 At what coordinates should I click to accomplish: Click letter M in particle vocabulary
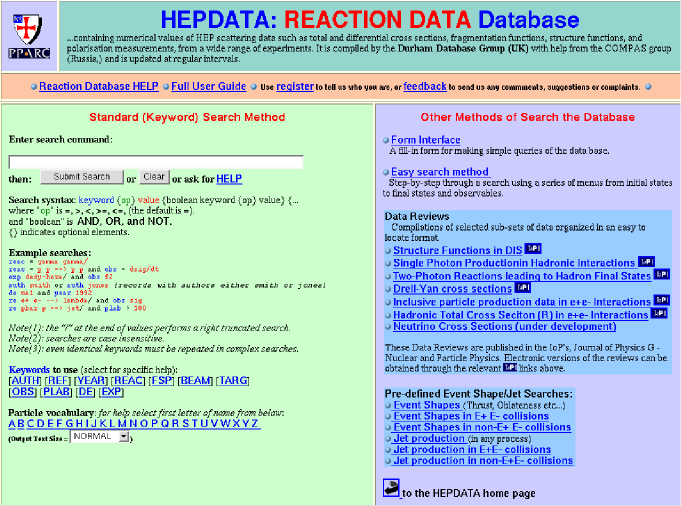122,423
